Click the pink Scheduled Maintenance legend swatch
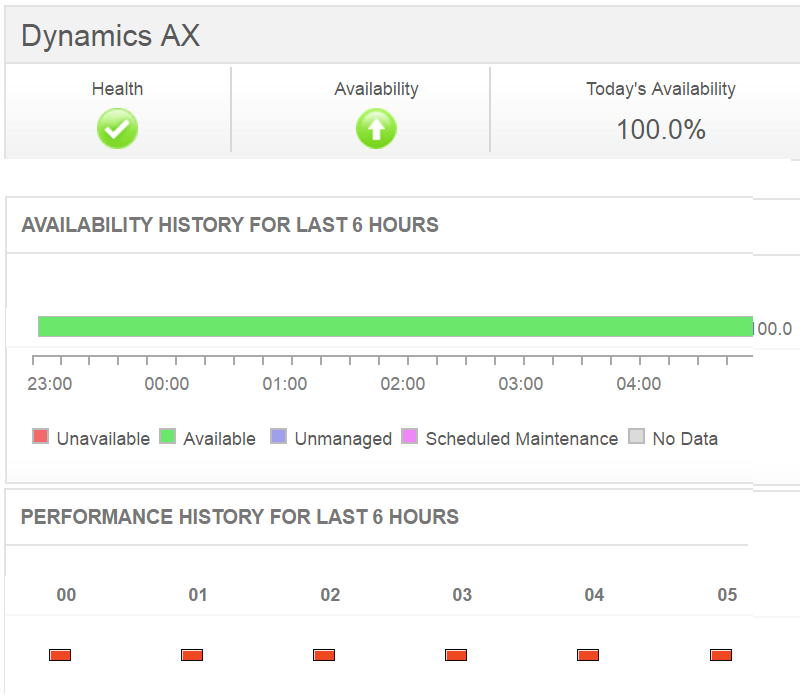This screenshot has width=800, height=700. pyautogui.click(x=409, y=436)
